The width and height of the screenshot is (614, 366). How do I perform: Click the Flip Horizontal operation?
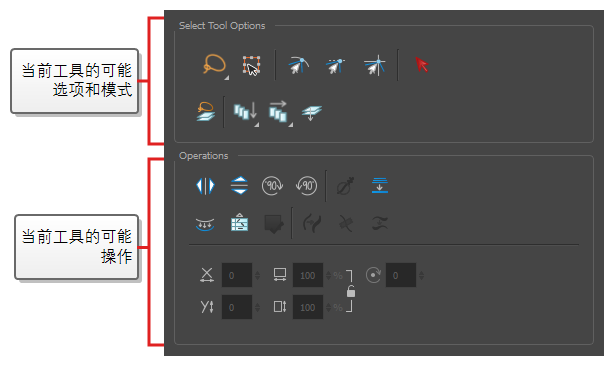pos(205,186)
